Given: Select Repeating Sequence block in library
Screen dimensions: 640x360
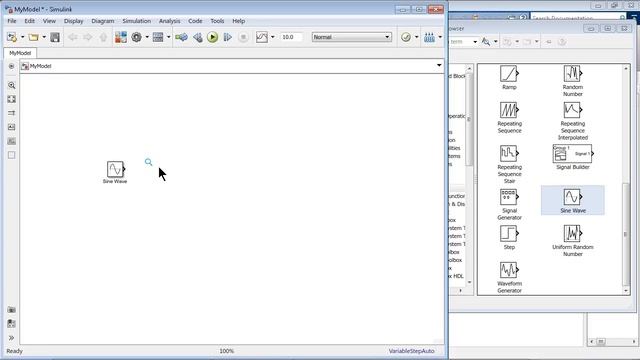Looking at the screenshot, I should point(509,118).
